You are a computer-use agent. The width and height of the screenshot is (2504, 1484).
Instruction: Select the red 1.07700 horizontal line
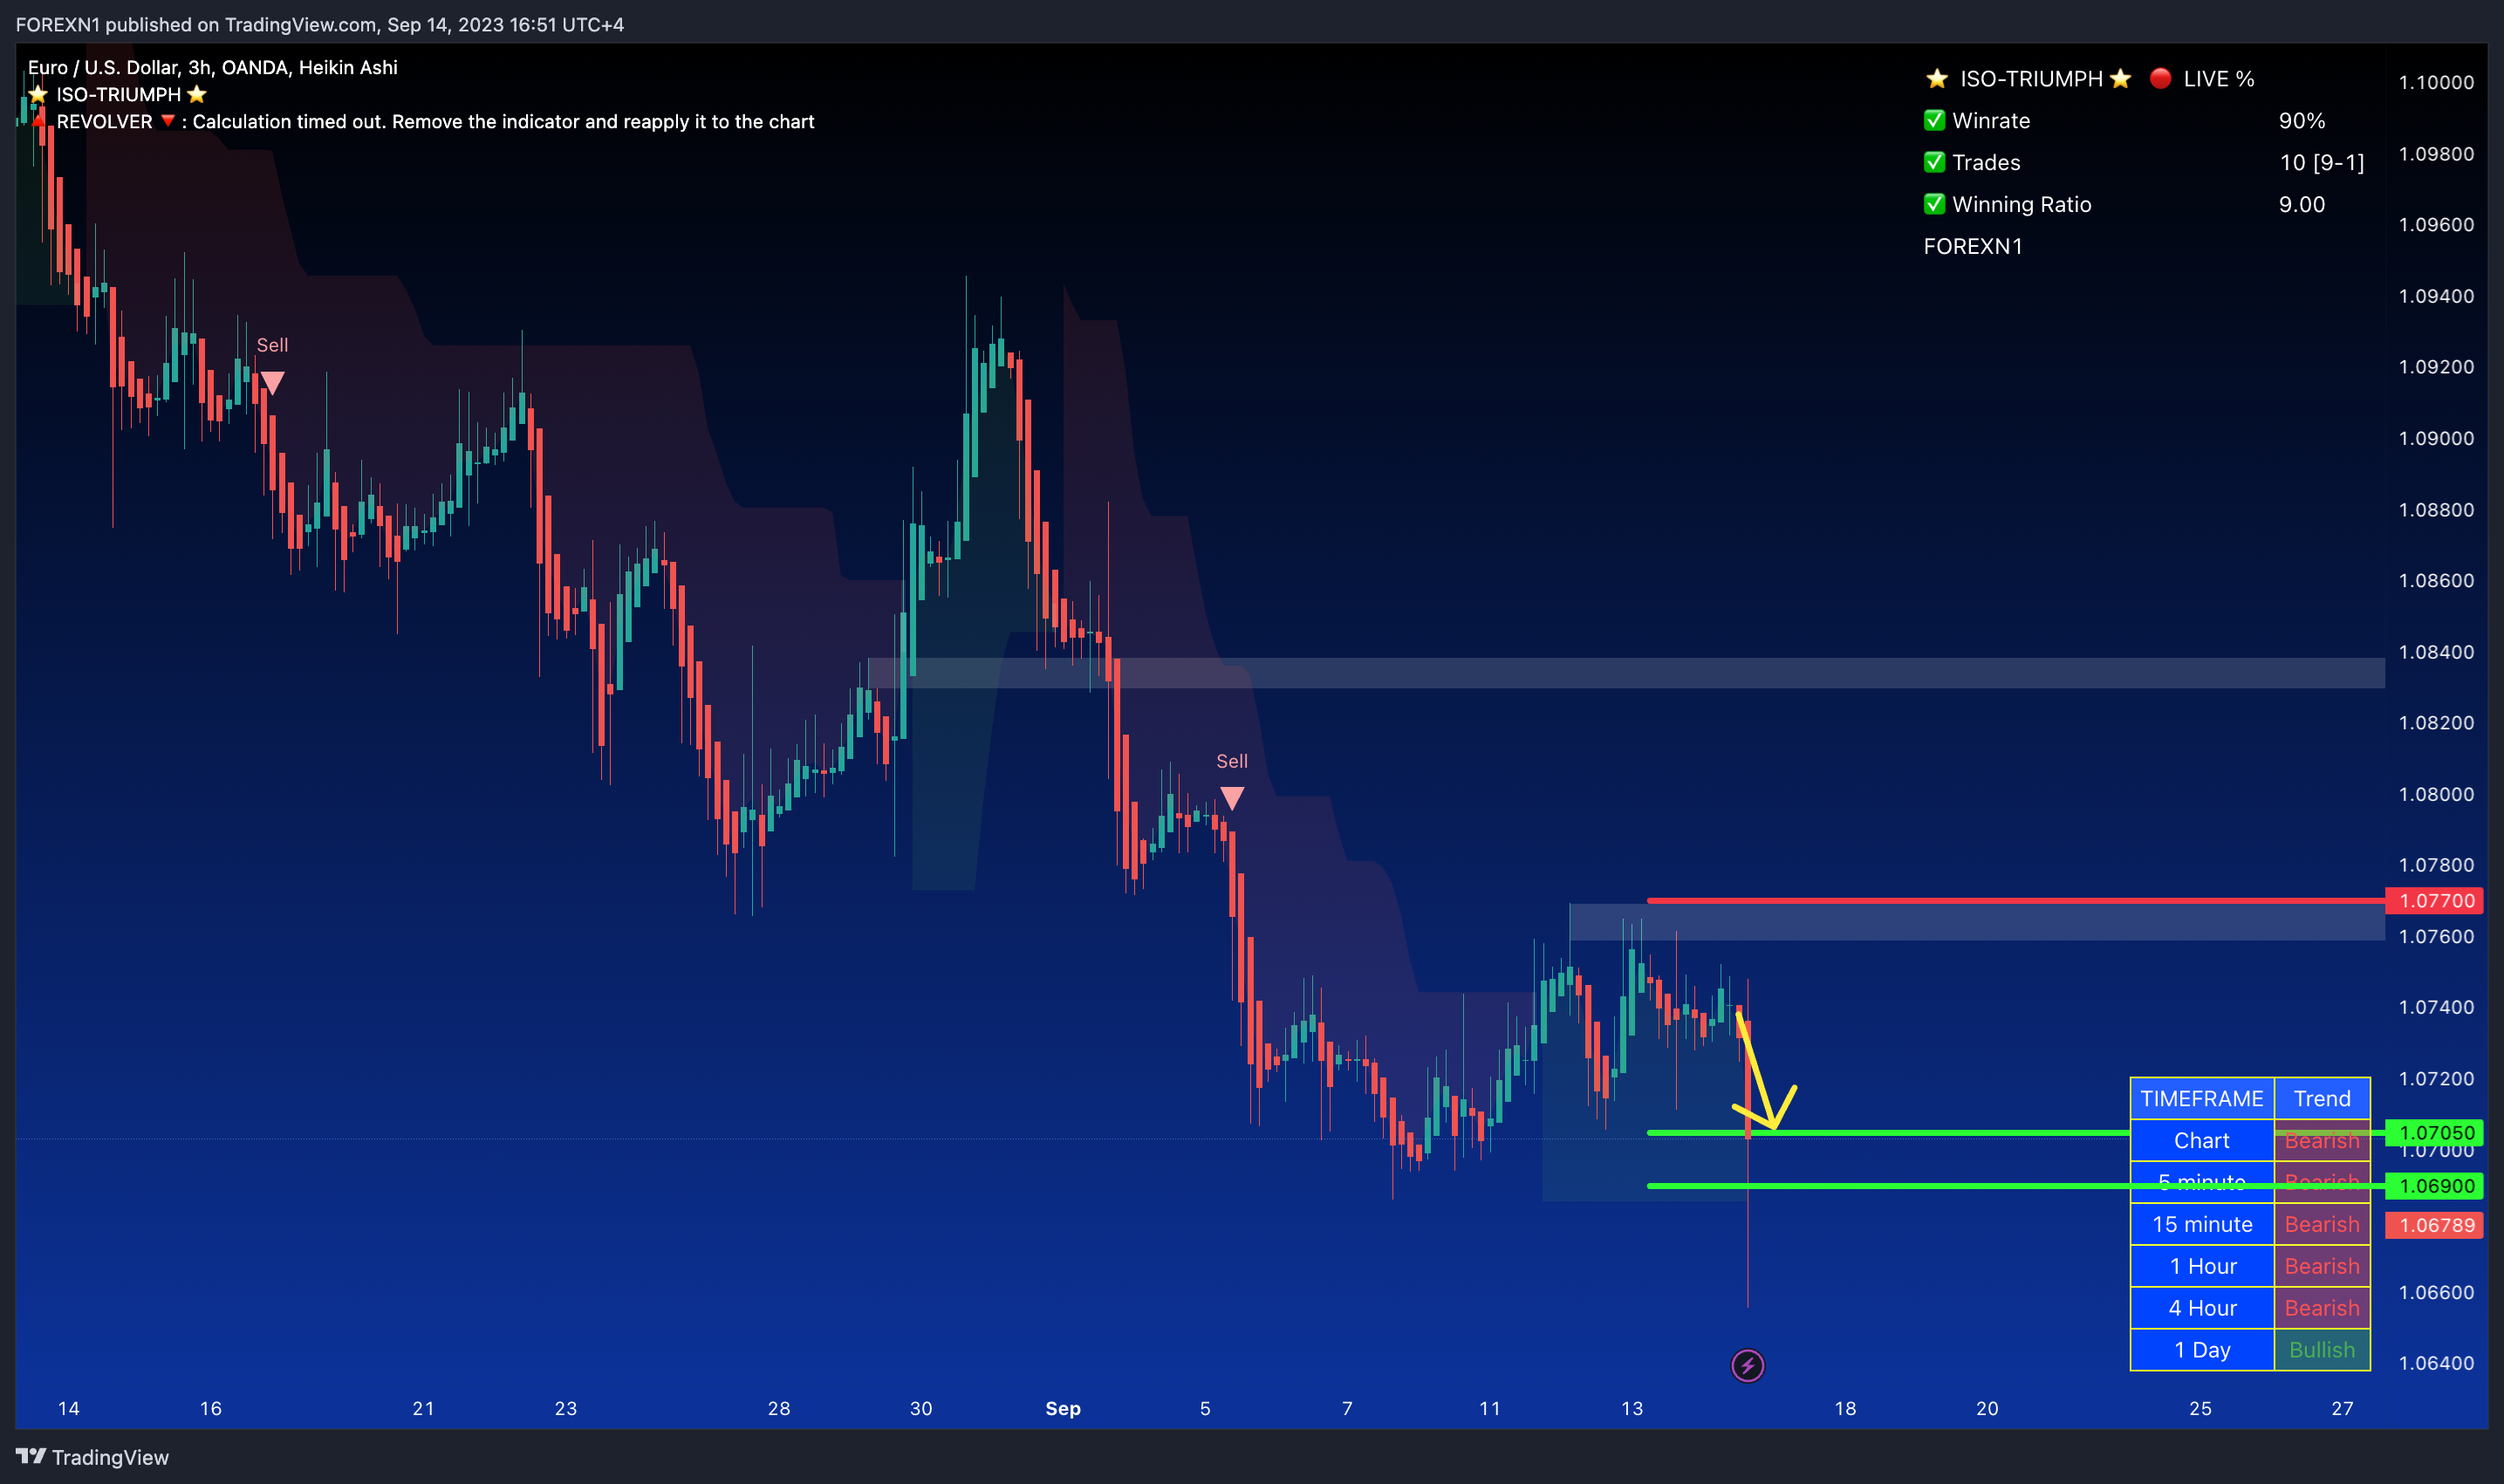[x=2015, y=900]
